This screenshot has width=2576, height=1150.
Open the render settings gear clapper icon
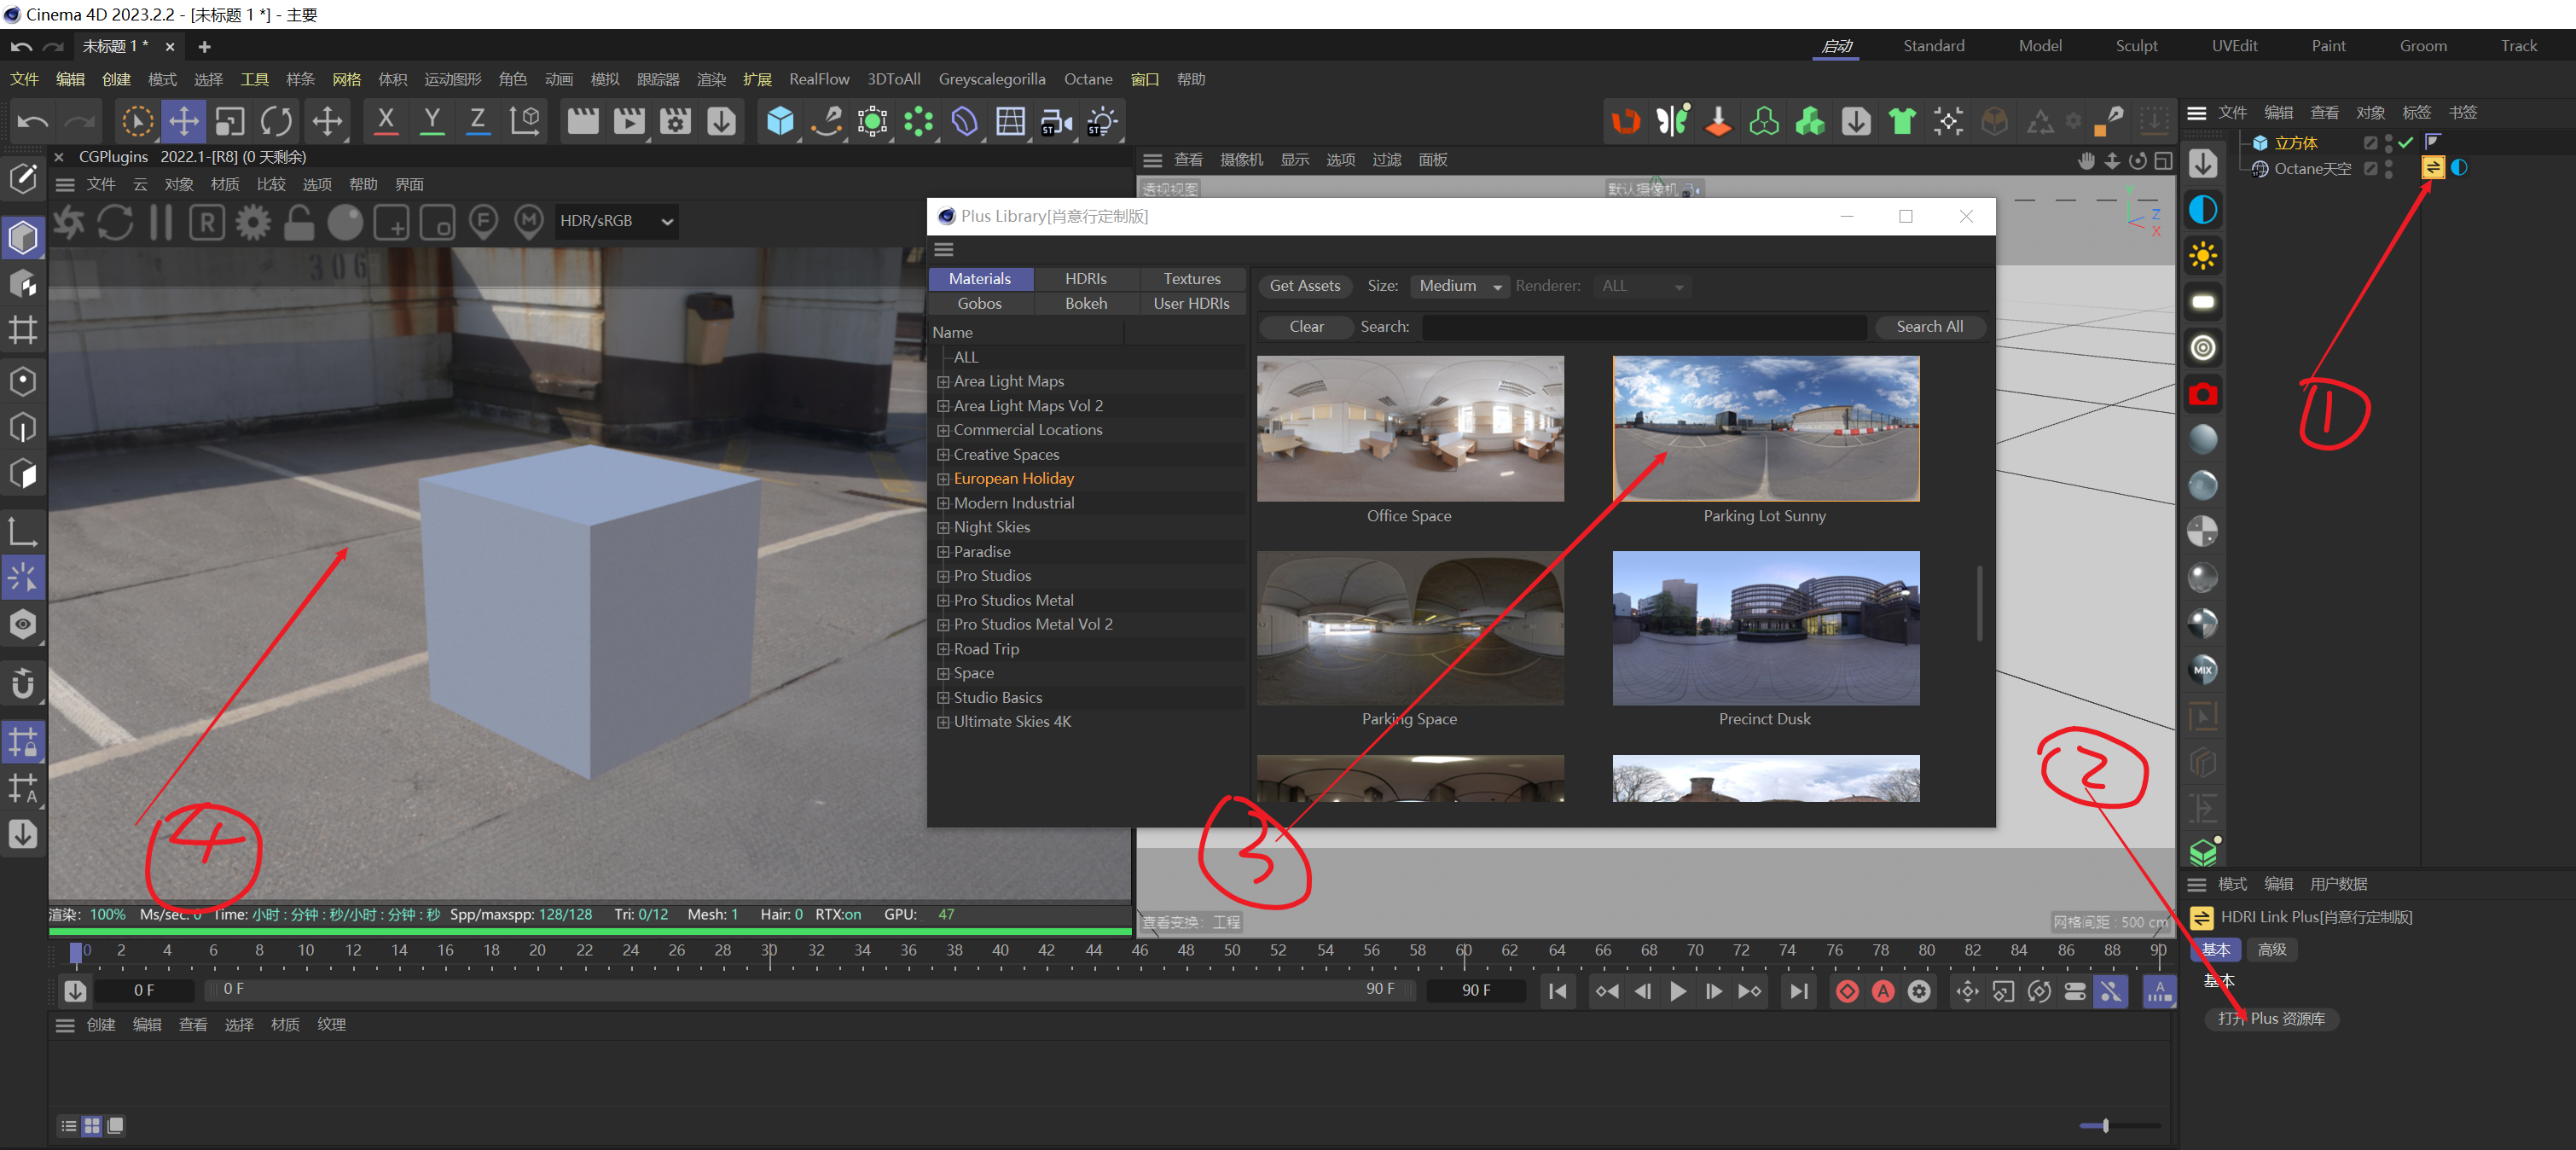click(x=675, y=122)
